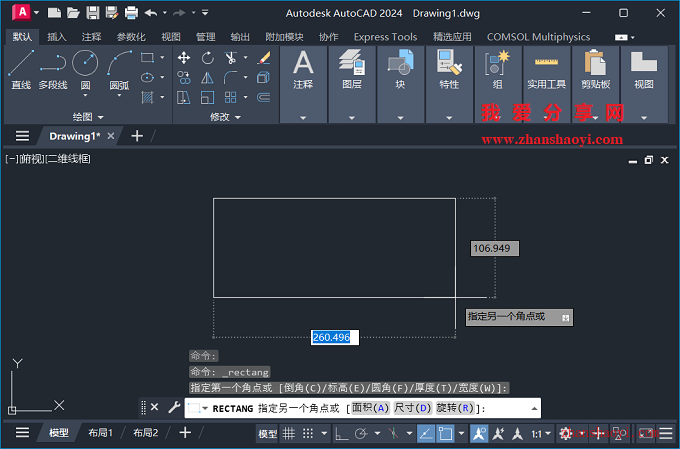Click the Rectangle tool icon in draw panel
This screenshot has width=680, height=449.
point(147,57)
